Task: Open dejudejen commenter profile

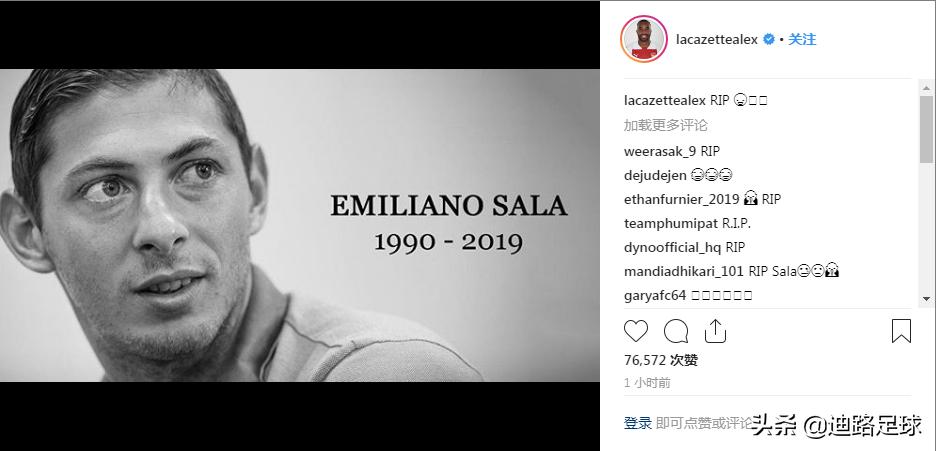Action: 655,175
